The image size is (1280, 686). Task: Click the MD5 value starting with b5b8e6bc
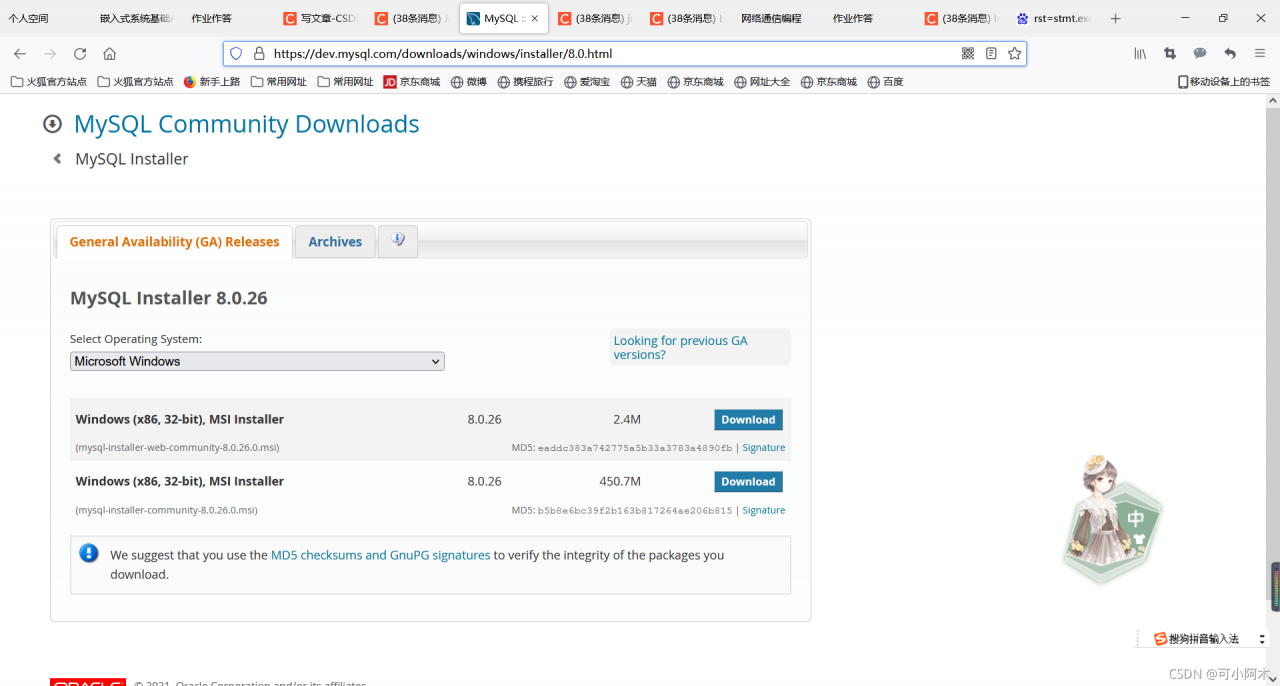pyautogui.click(x=636, y=510)
